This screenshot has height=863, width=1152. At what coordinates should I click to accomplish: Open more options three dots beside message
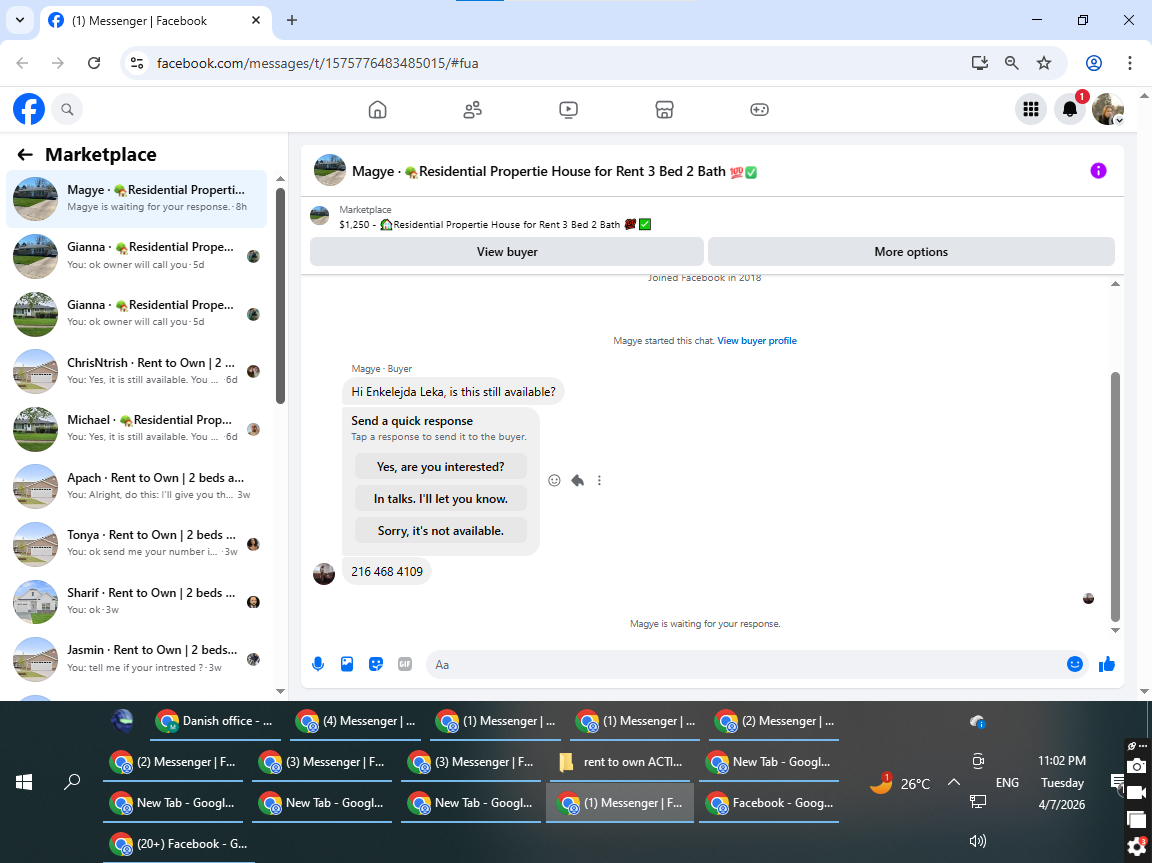coord(600,480)
